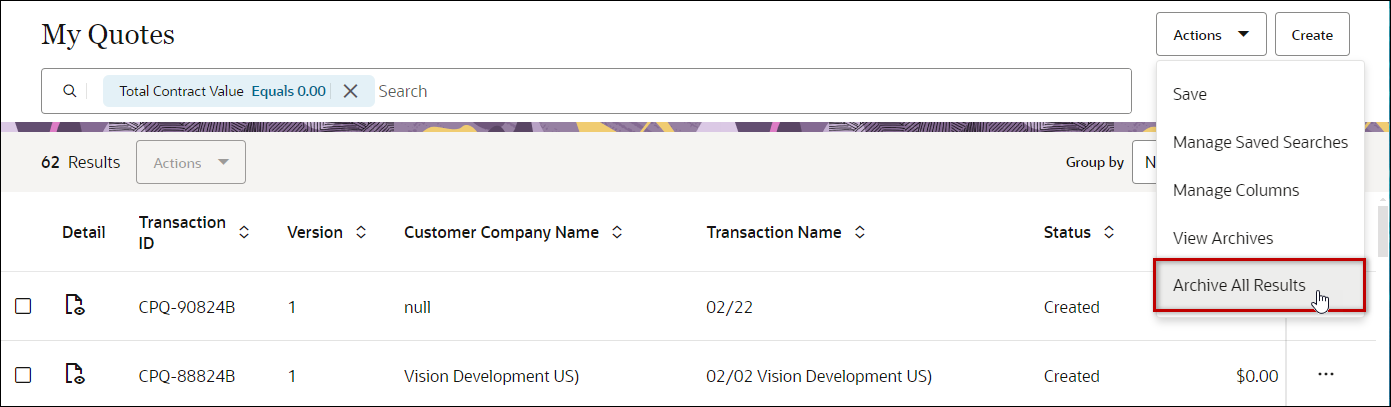Open detail icon for CPQ-90824B
This screenshot has width=1391, height=407.
click(x=74, y=306)
